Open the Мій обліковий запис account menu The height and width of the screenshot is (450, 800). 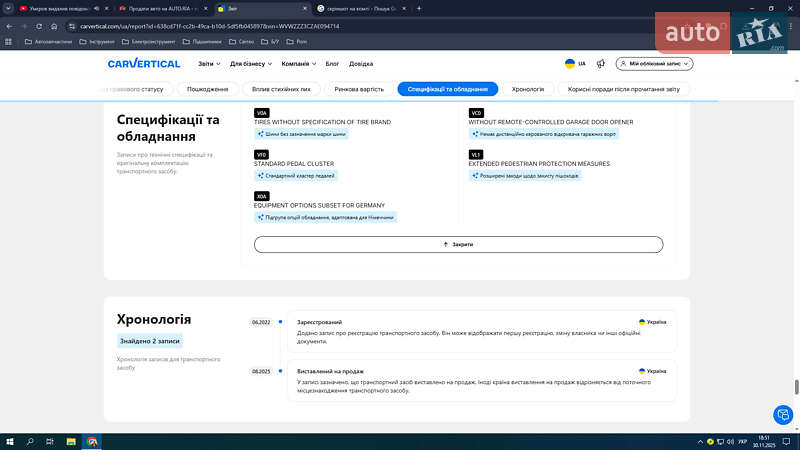(654, 63)
